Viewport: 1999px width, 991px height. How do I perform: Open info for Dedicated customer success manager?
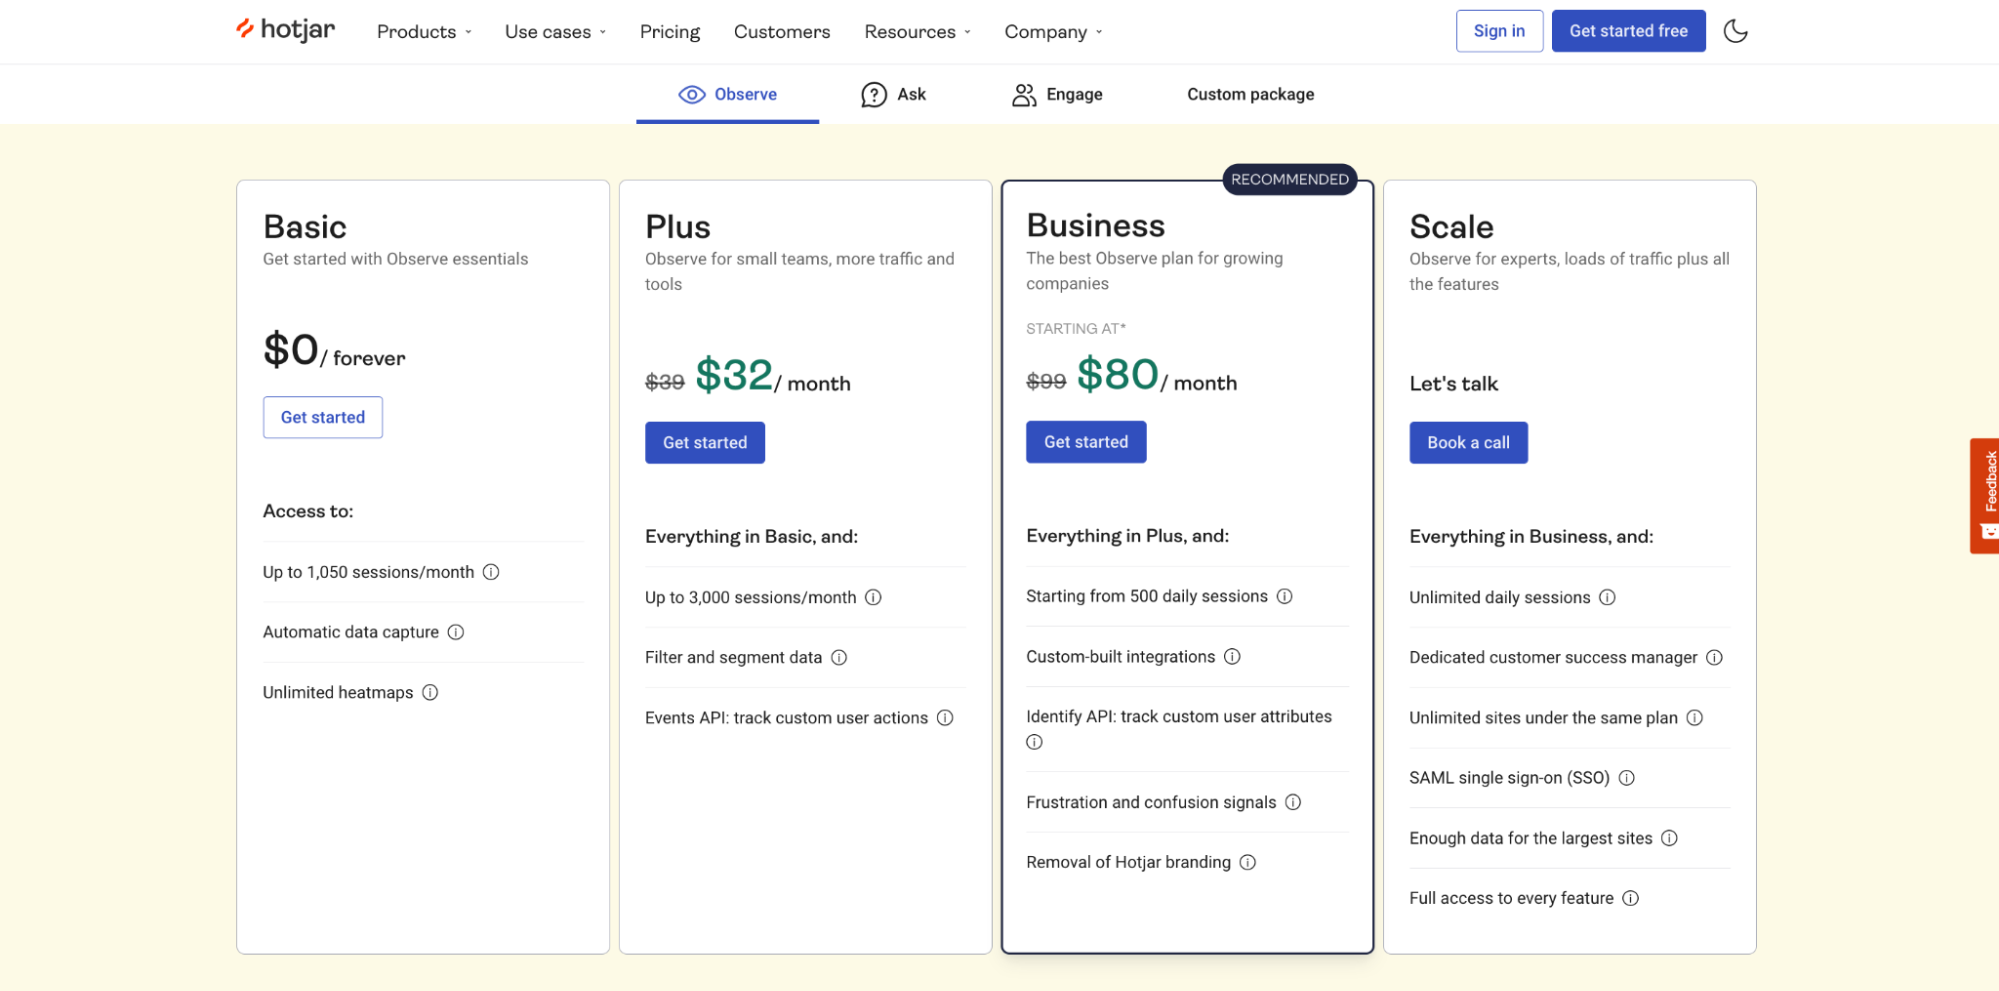click(x=1714, y=657)
